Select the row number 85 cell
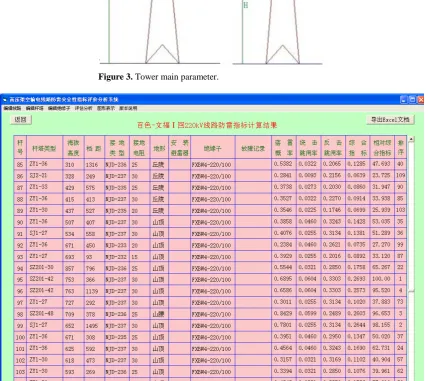 (20, 164)
